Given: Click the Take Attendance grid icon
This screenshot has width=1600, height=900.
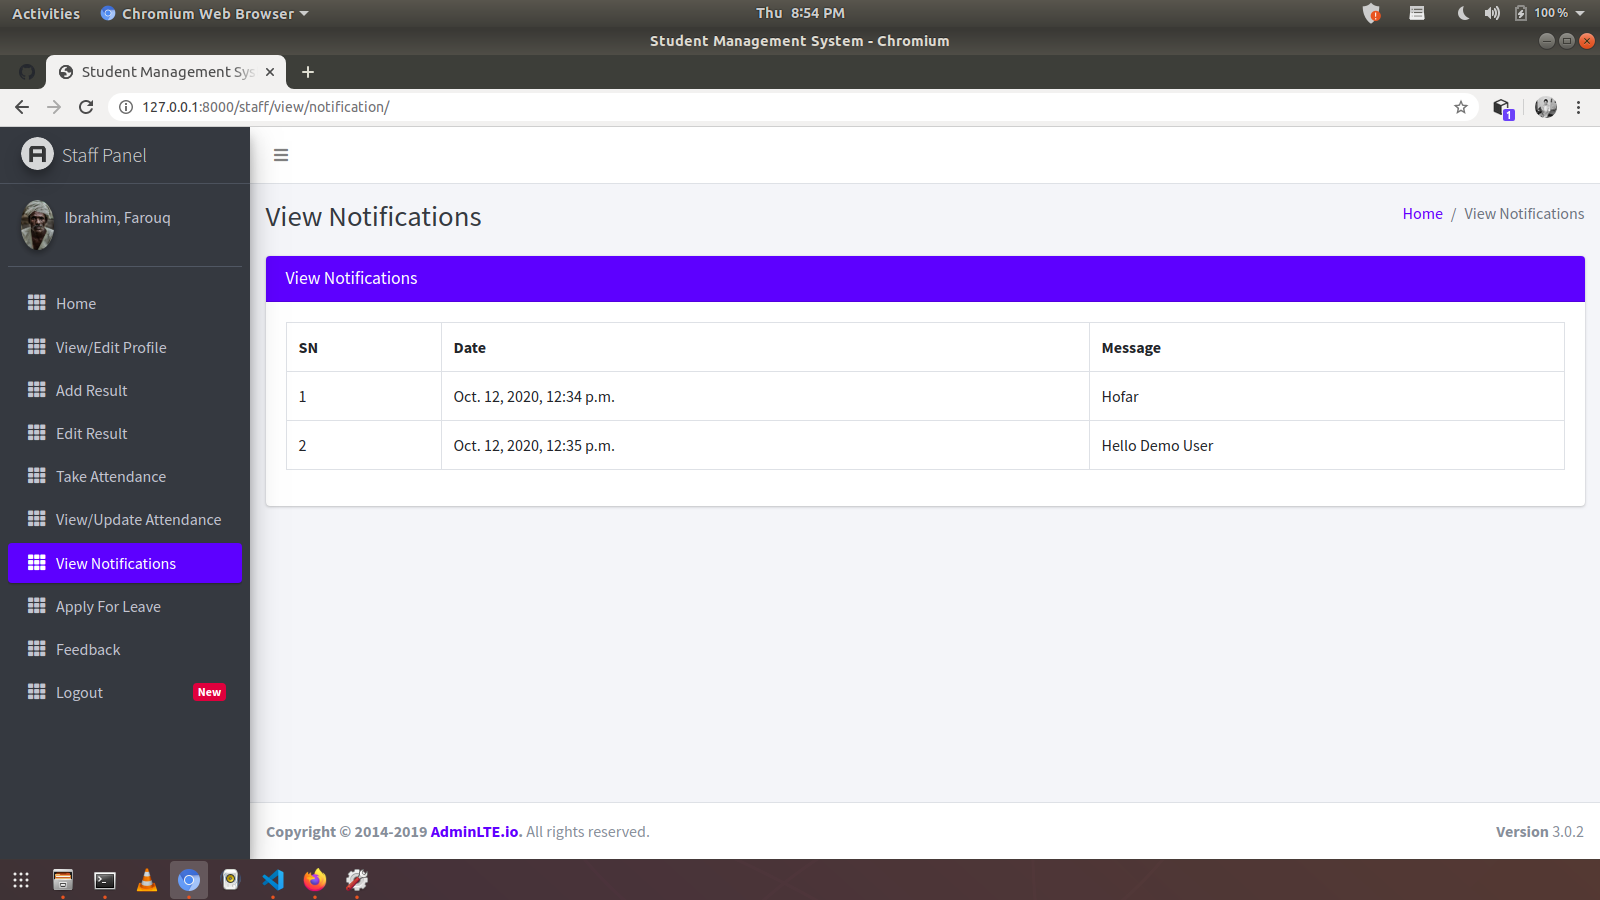Looking at the screenshot, I should click(x=37, y=476).
